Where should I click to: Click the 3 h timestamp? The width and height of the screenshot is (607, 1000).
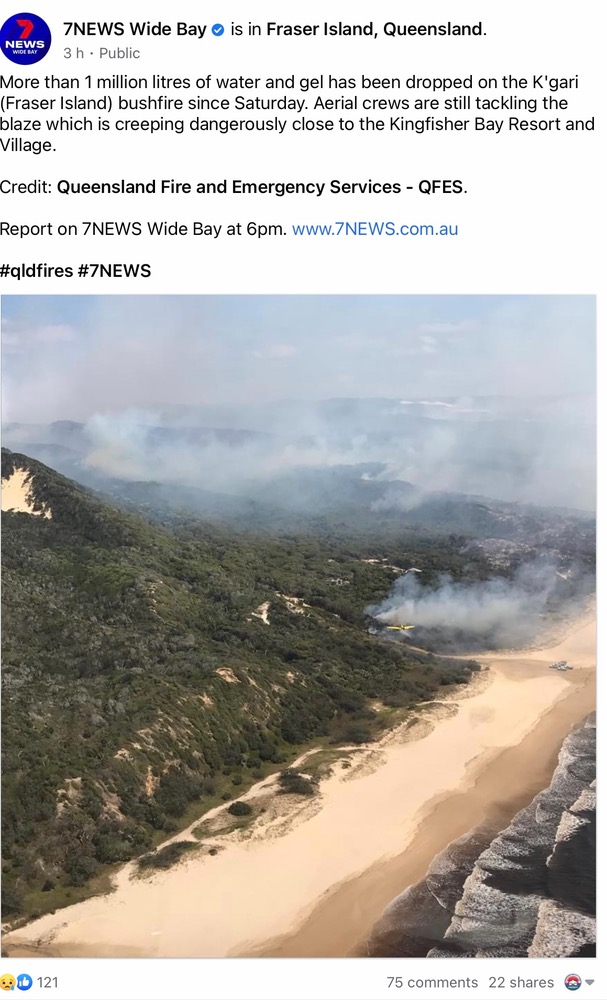pyautogui.click(x=73, y=54)
